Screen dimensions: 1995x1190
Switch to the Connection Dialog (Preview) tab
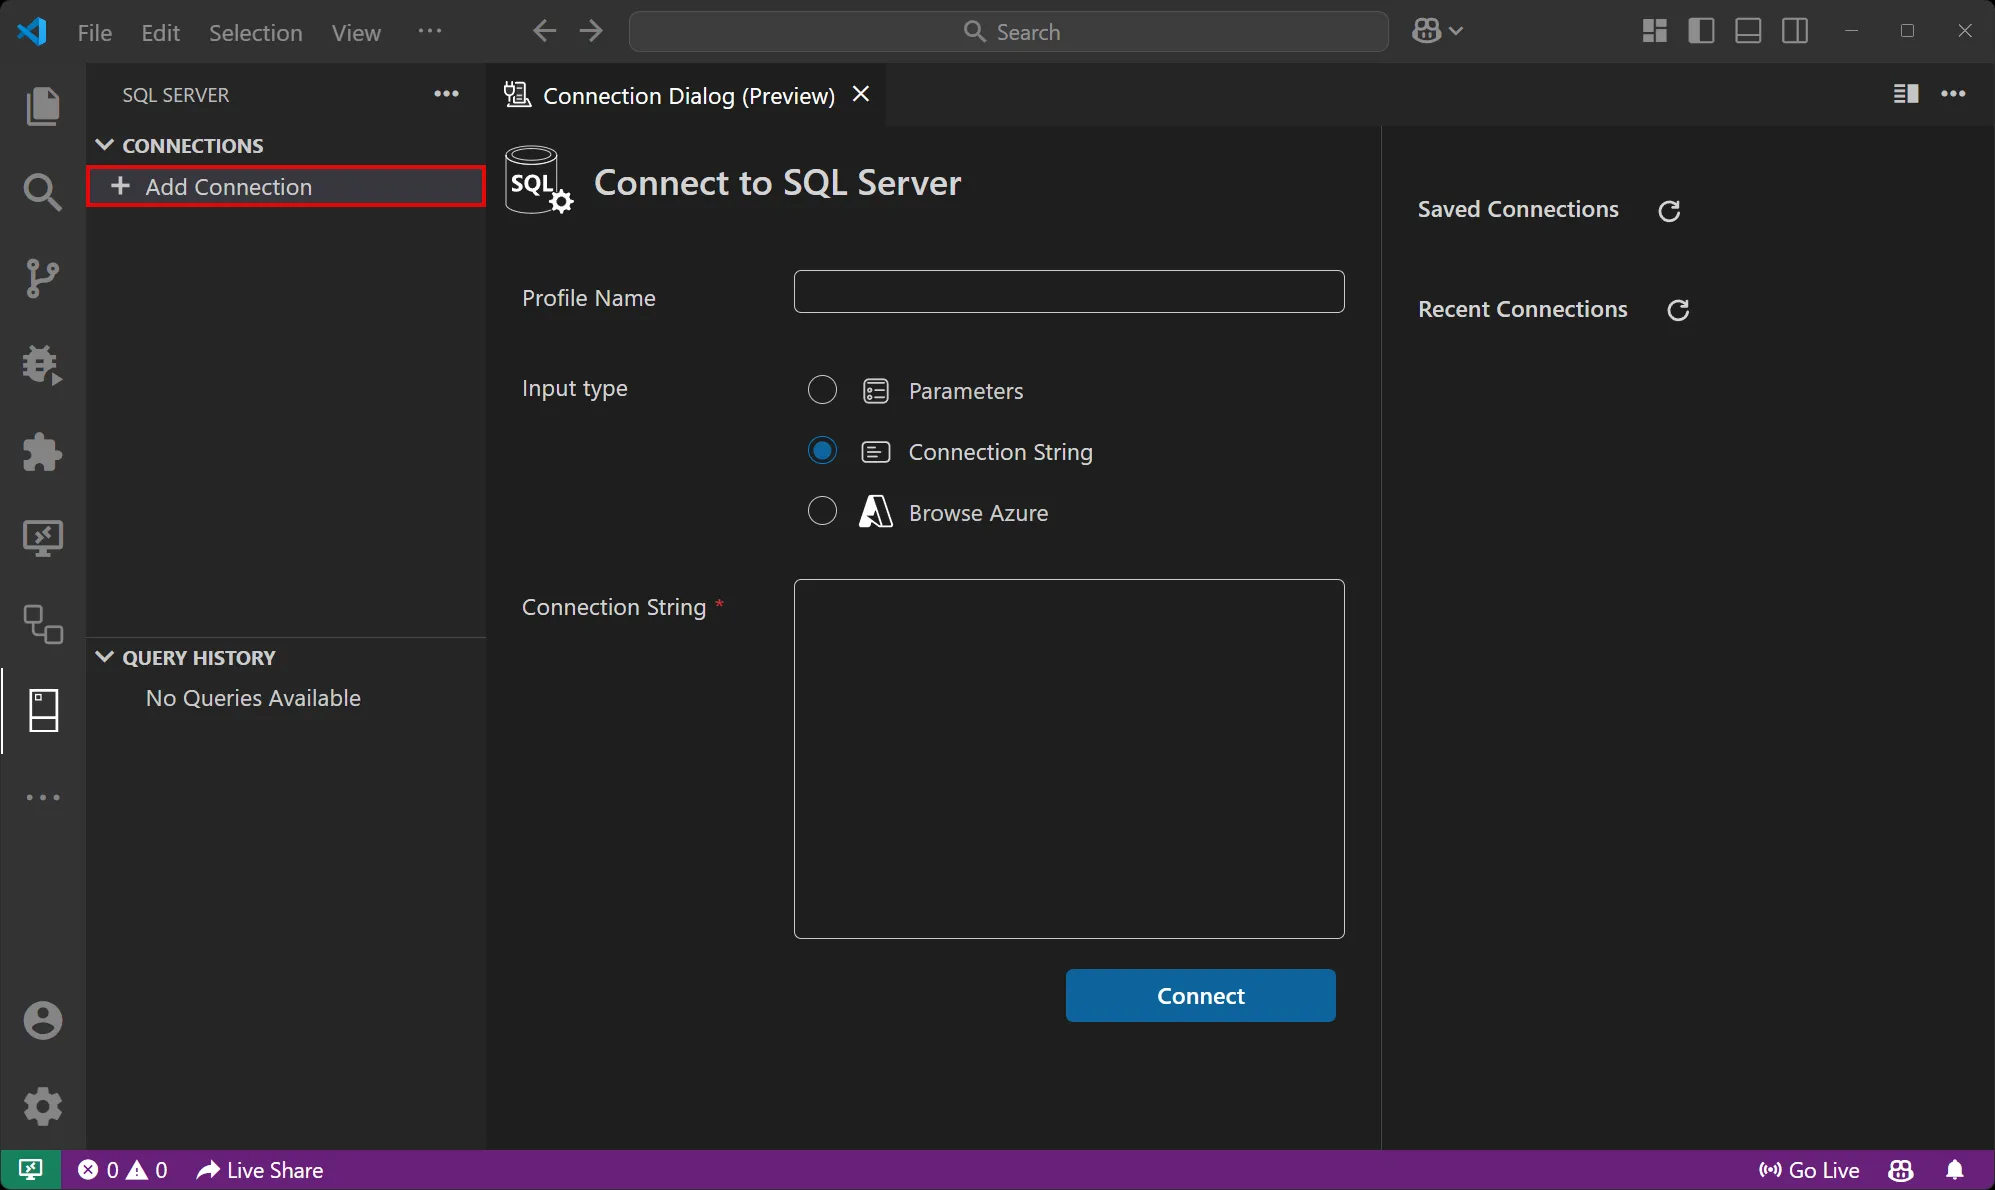click(x=688, y=95)
